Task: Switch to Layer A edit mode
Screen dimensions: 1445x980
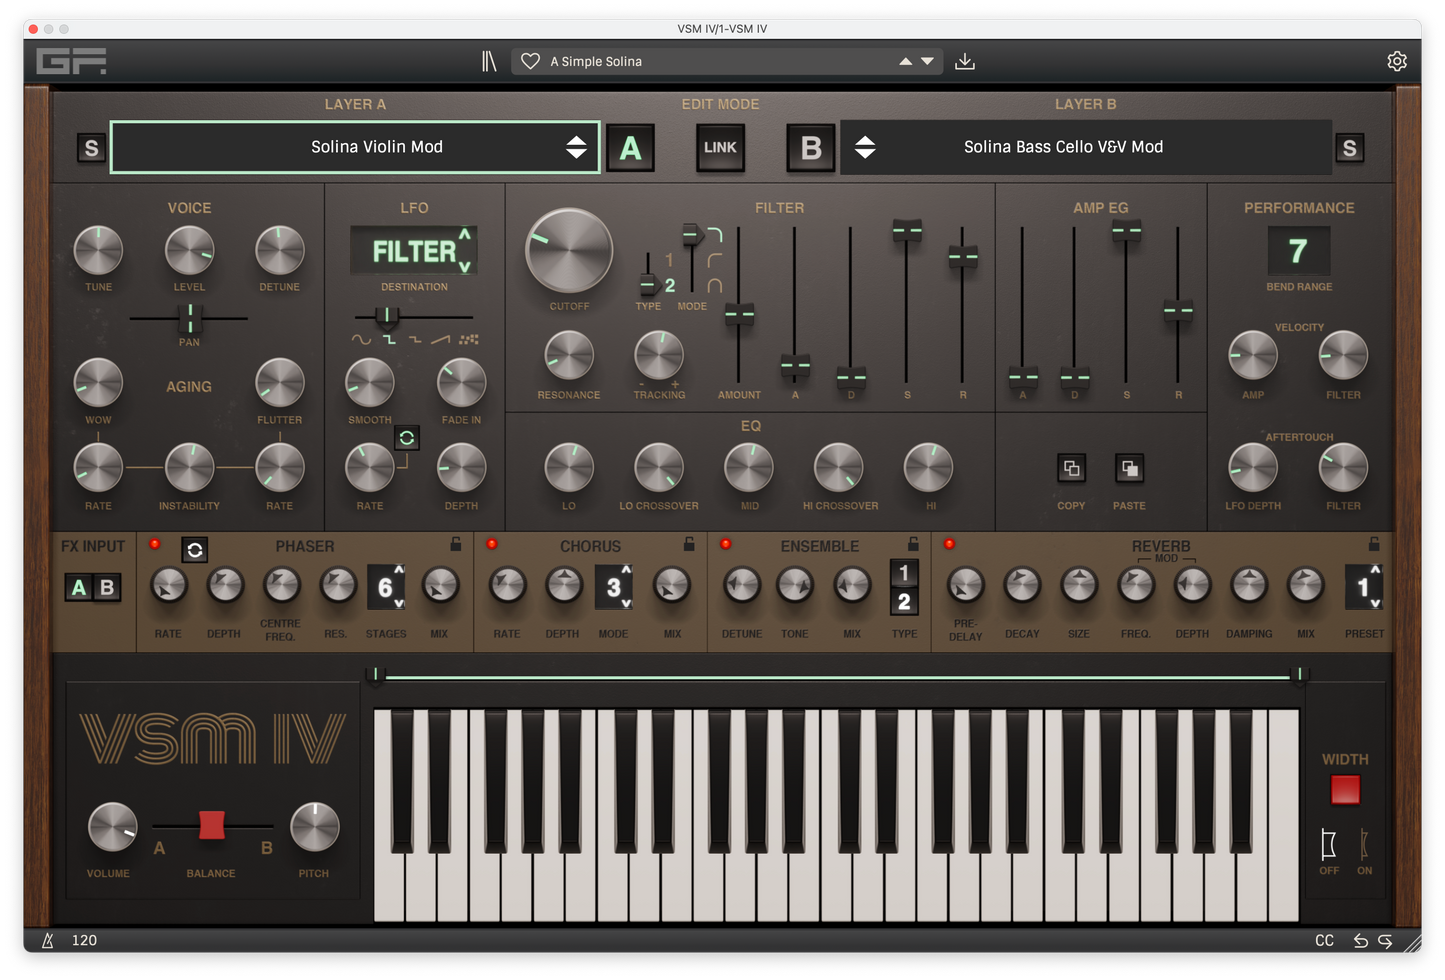Action: click(x=630, y=147)
